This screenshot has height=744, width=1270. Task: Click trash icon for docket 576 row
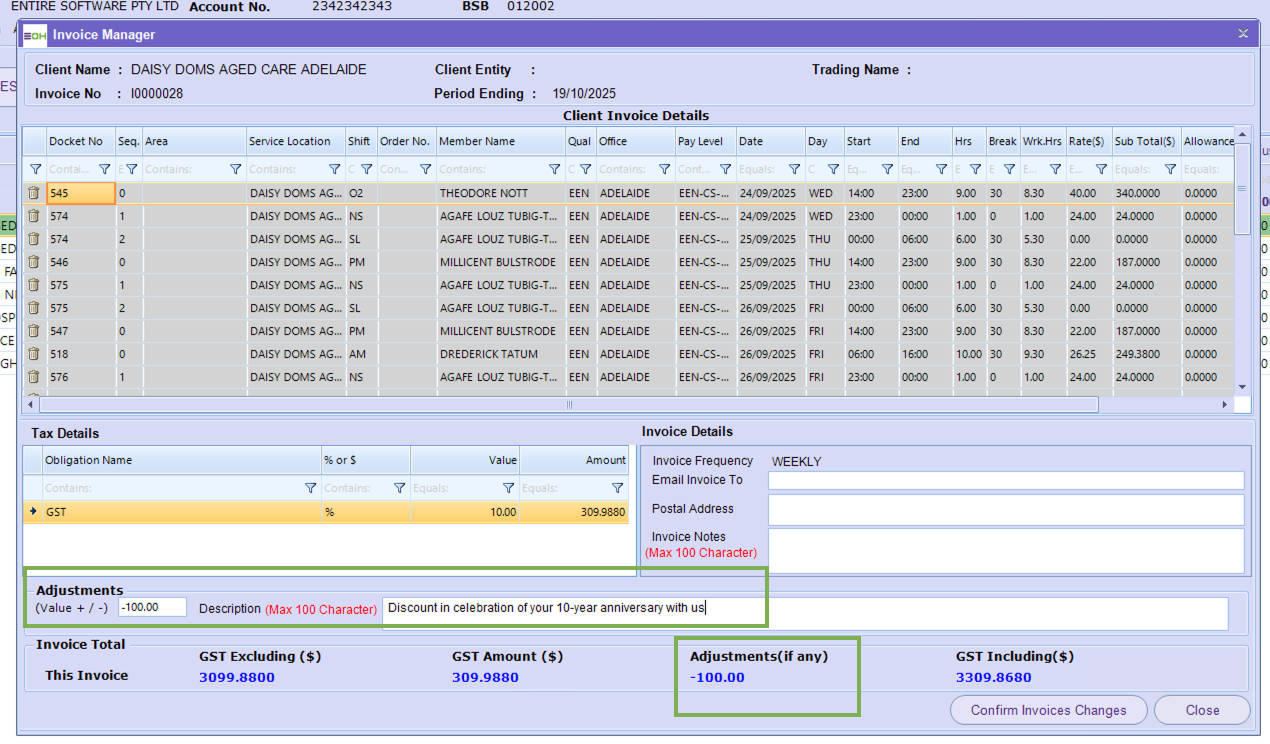click(34, 377)
